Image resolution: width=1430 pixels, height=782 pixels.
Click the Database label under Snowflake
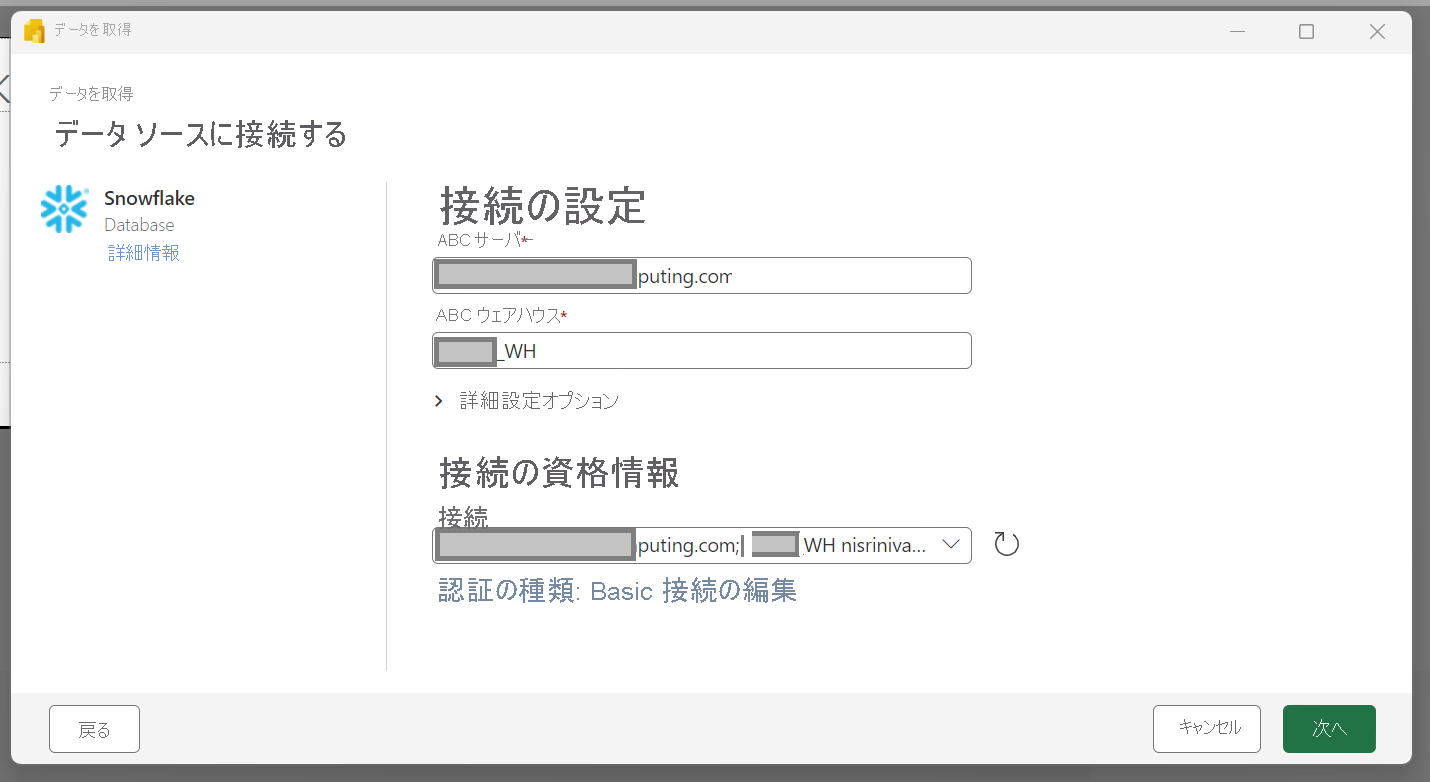[139, 226]
